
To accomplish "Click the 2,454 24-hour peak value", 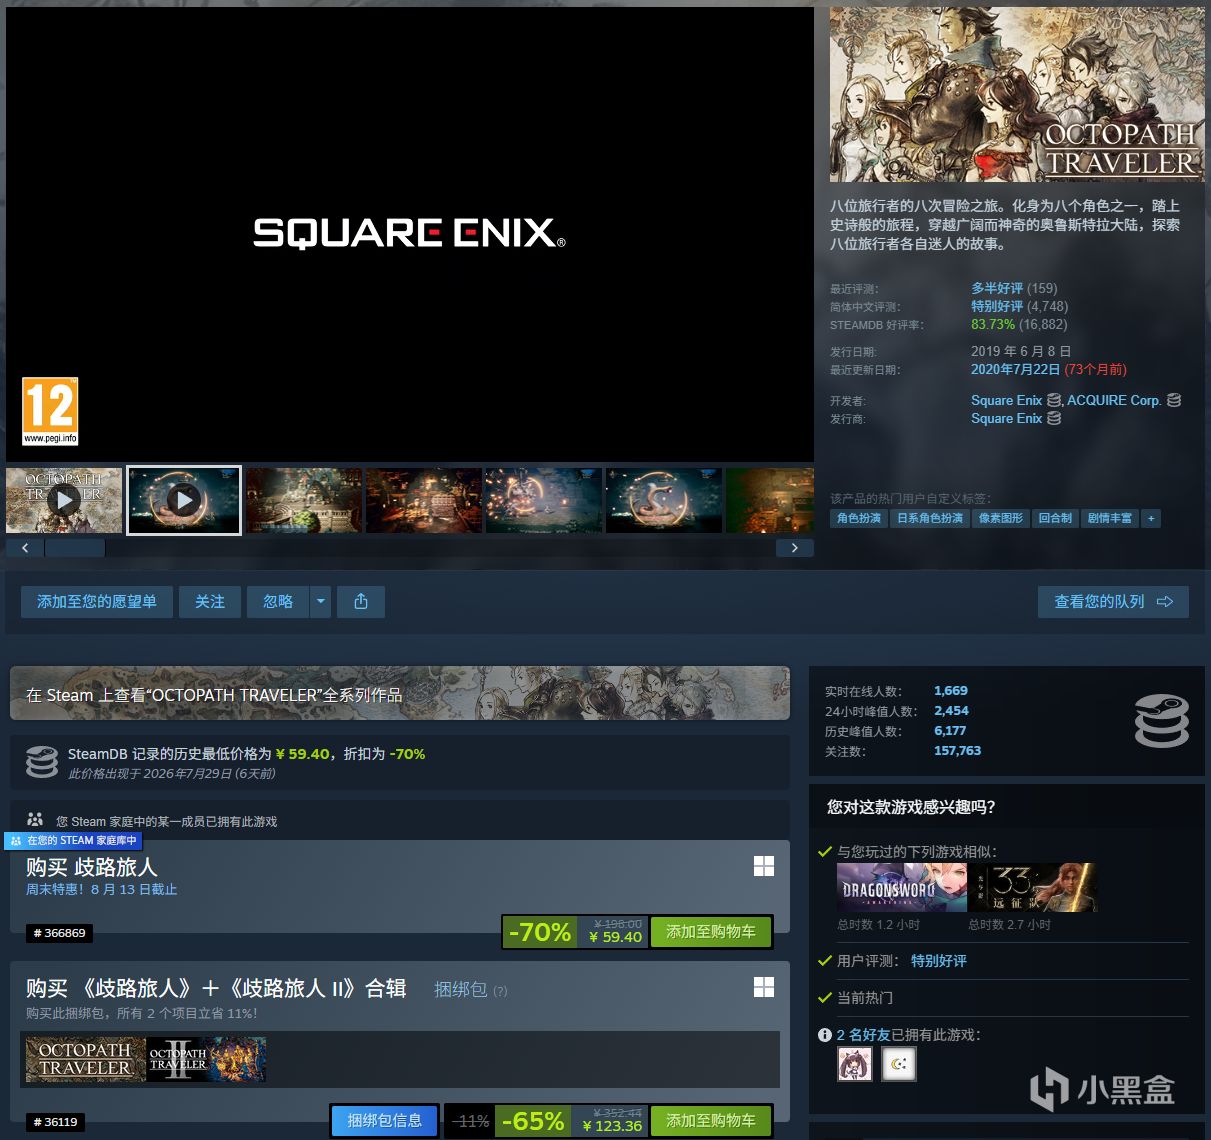I will click(951, 711).
